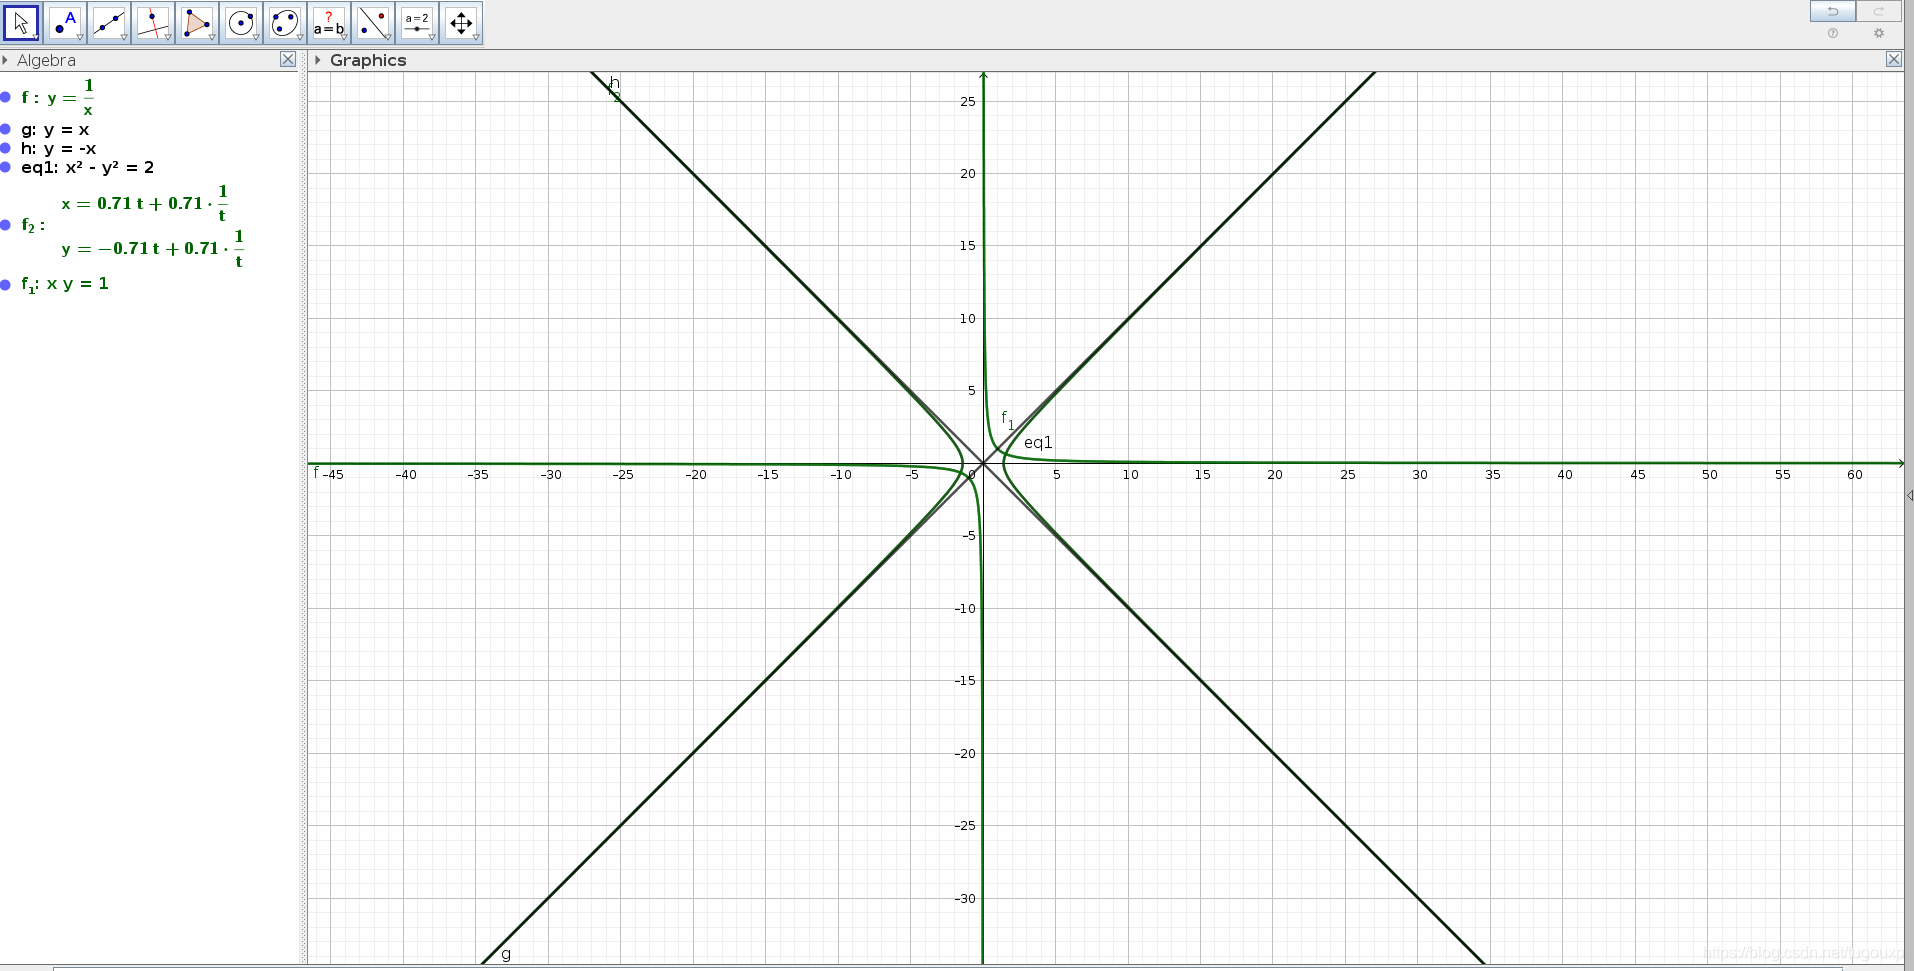The image size is (1914, 971).
Task: Click the Graphics panel title
Action: click(x=368, y=60)
